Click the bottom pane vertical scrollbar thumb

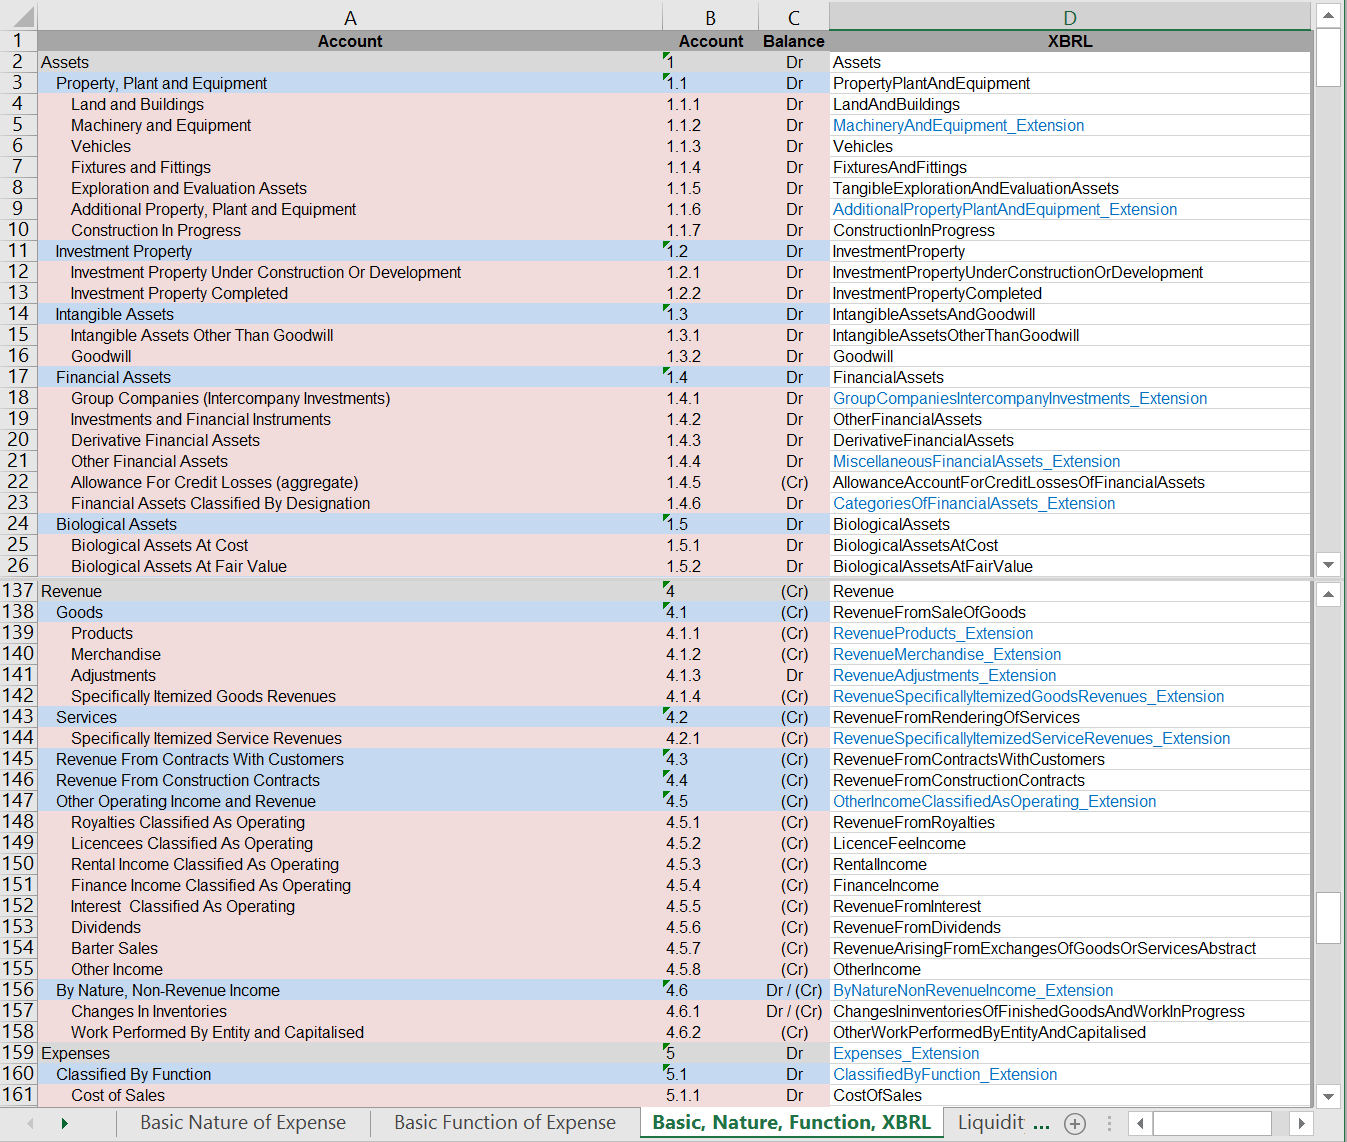tap(1328, 917)
